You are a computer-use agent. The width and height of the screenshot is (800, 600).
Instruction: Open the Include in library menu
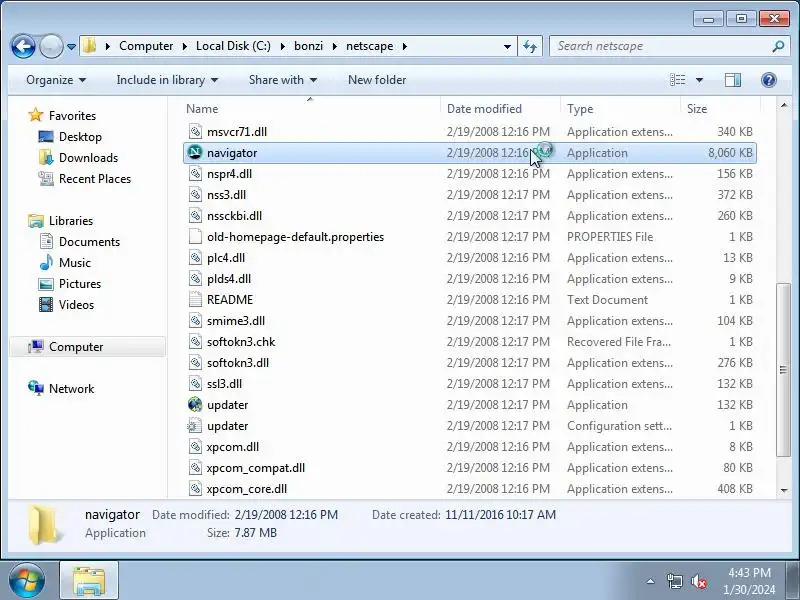click(x=167, y=80)
